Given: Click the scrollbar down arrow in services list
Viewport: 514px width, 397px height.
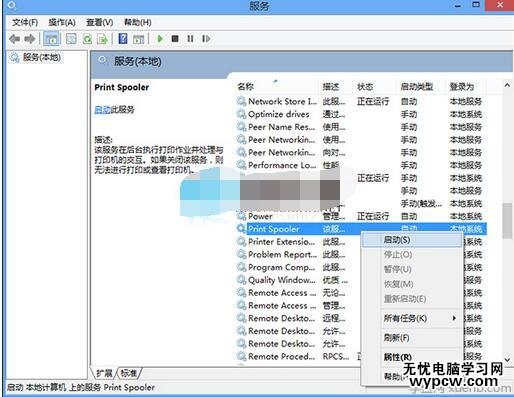Looking at the screenshot, I should tap(507, 360).
